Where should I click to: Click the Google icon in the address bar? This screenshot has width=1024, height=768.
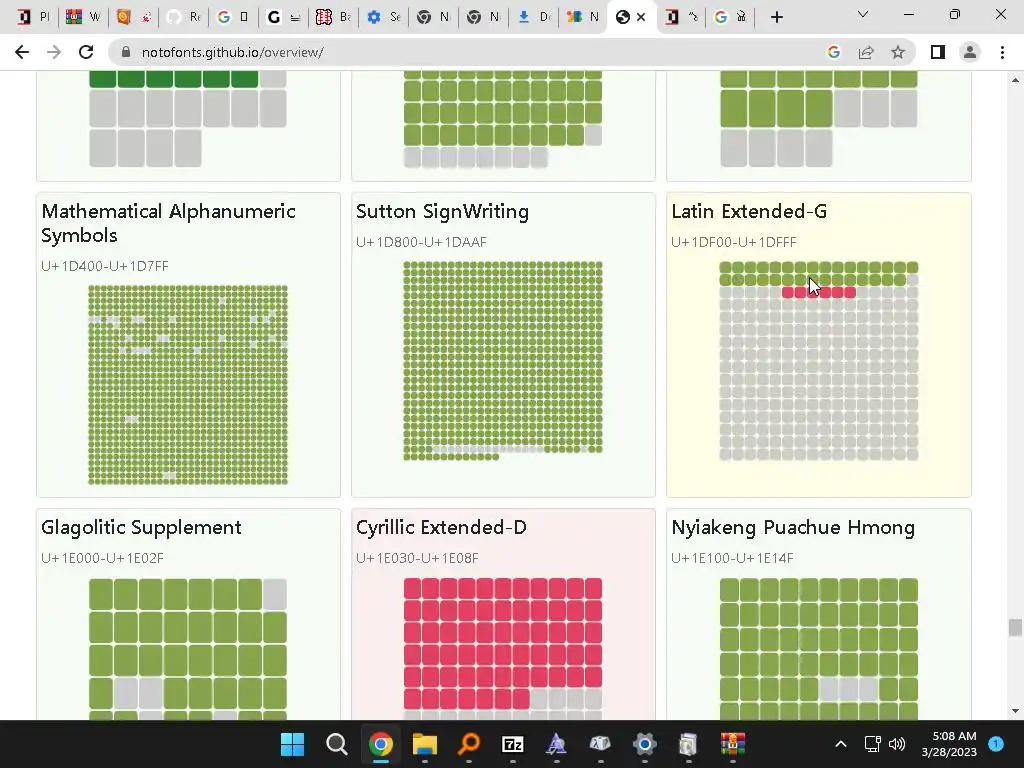[833, 52]
